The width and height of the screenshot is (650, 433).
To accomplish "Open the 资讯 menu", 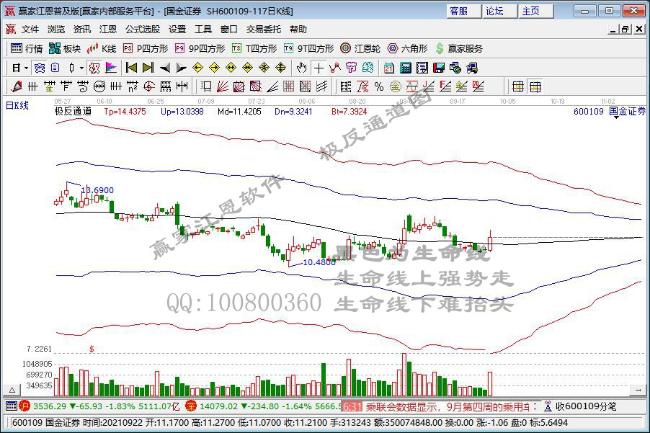I will point(82,29).
